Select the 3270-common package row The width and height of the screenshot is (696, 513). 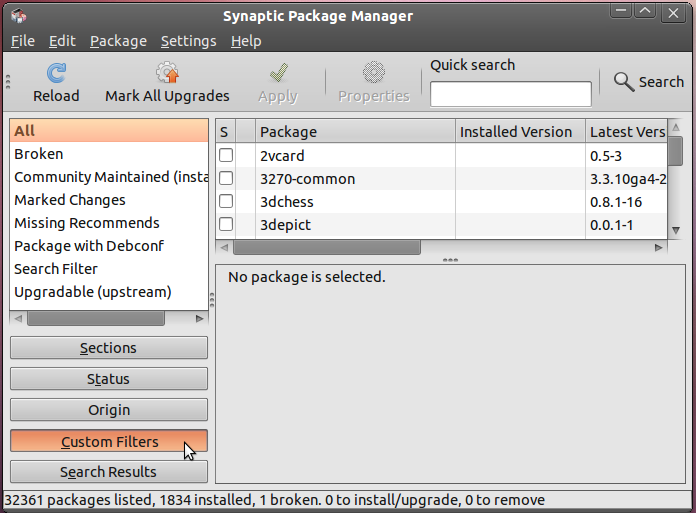(442, 179)
